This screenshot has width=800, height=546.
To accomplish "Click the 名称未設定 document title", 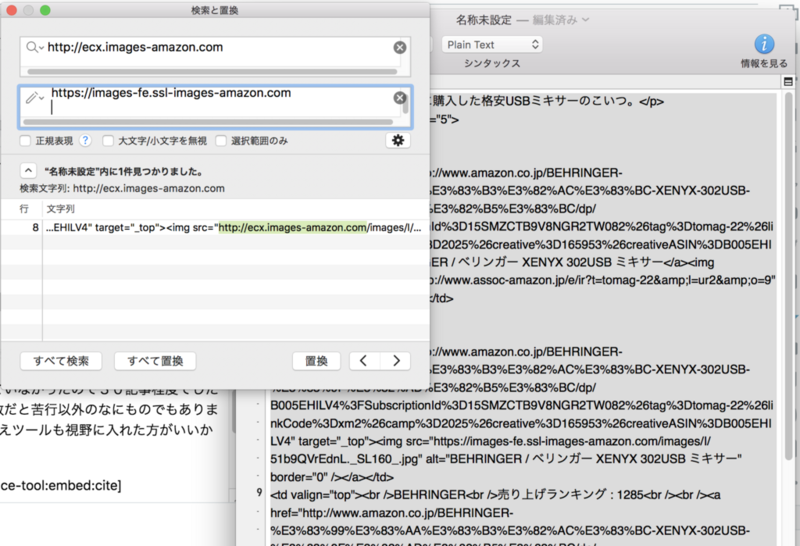I will (483, 20).
